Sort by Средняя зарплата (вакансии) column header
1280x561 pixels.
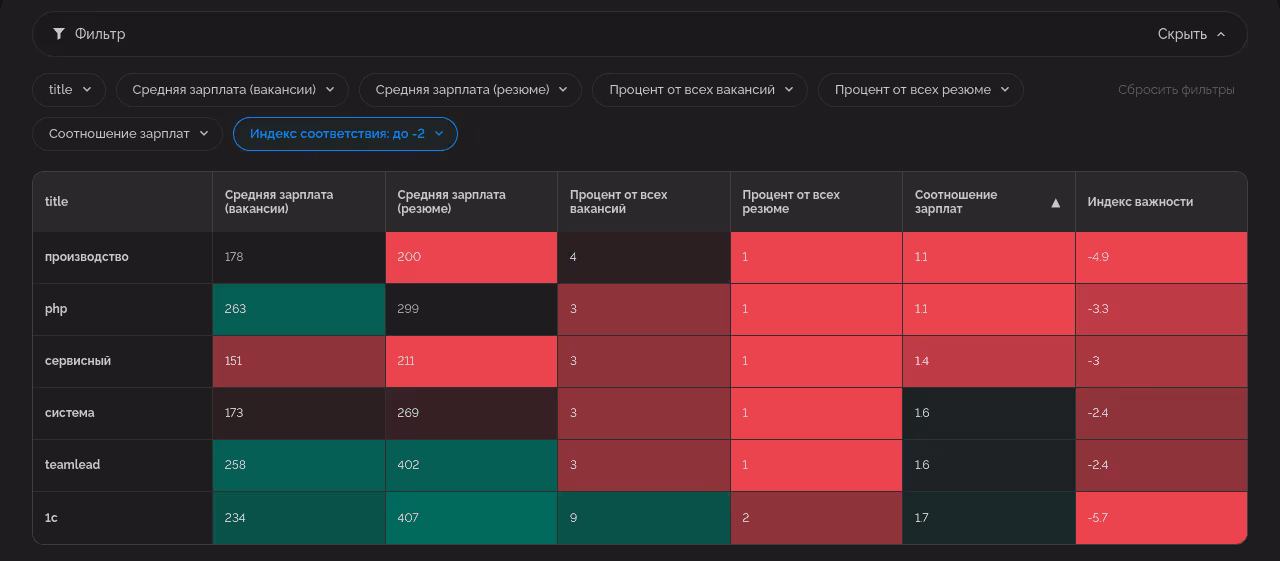(x=279, y=202)
